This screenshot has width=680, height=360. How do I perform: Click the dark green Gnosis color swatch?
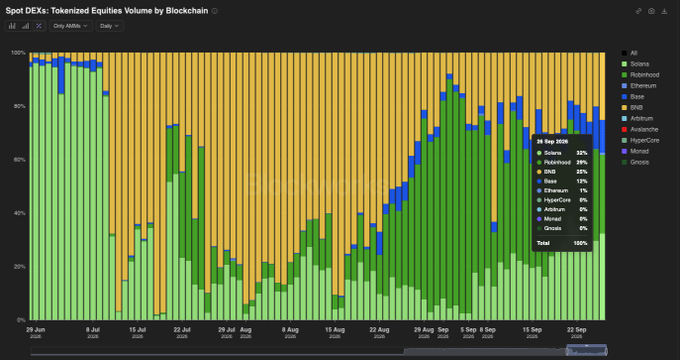(x=624, y=162)
